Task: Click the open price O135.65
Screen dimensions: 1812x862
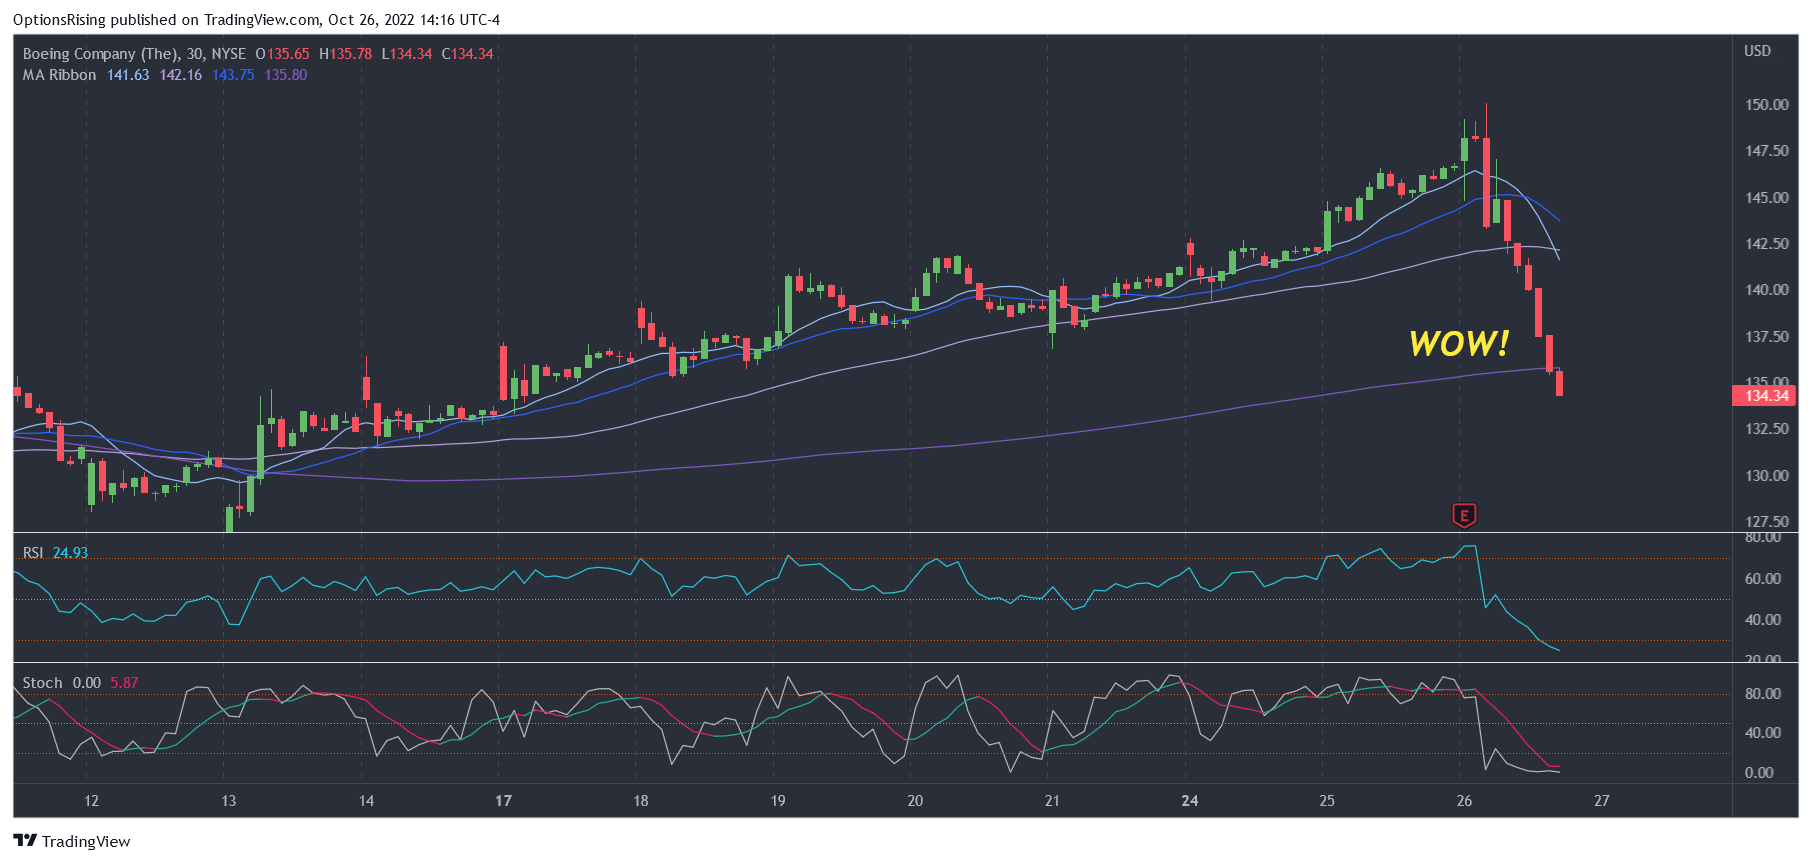Action: click(x=282, y=54)
